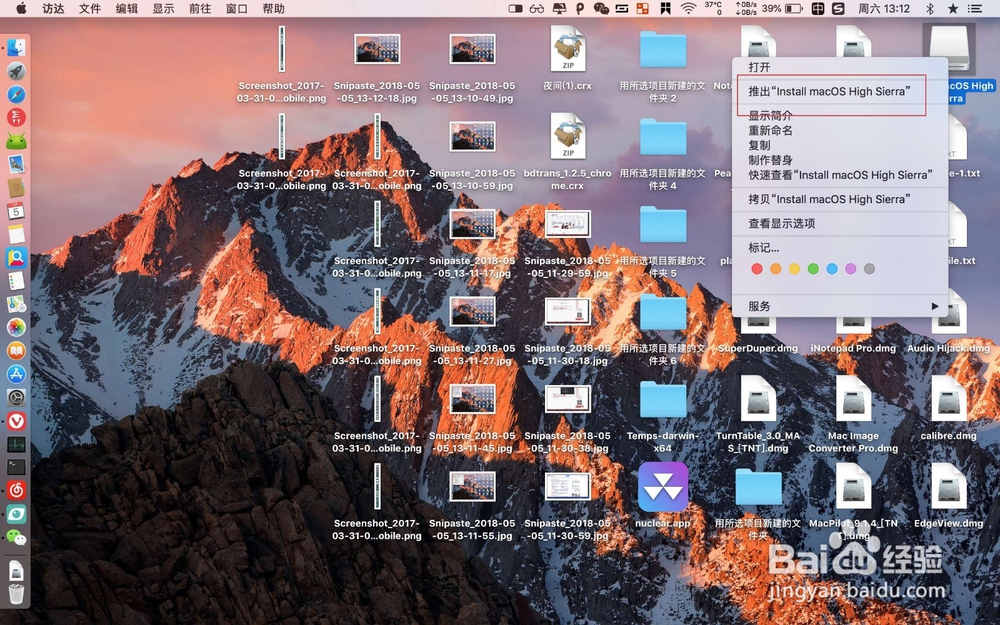
Task: Open System Preferences gear in dock
Action: (17, 397)
